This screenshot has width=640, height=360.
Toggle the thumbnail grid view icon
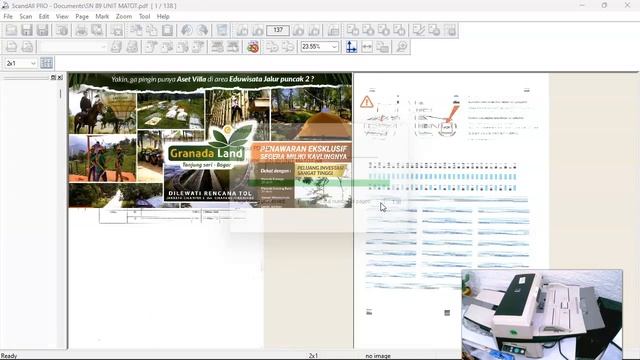pyautogui.click(x=47, y=63)
